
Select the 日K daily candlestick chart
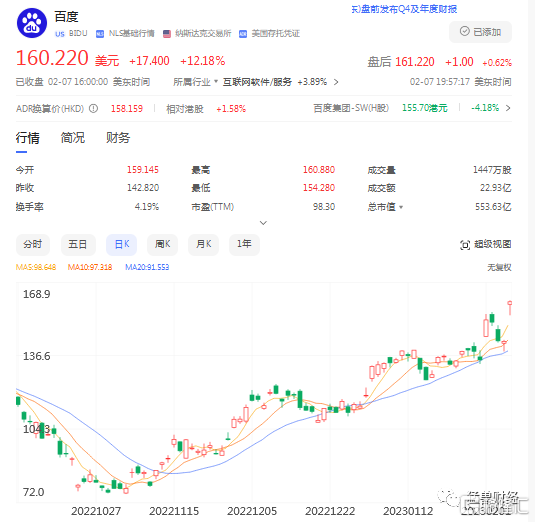121,245
